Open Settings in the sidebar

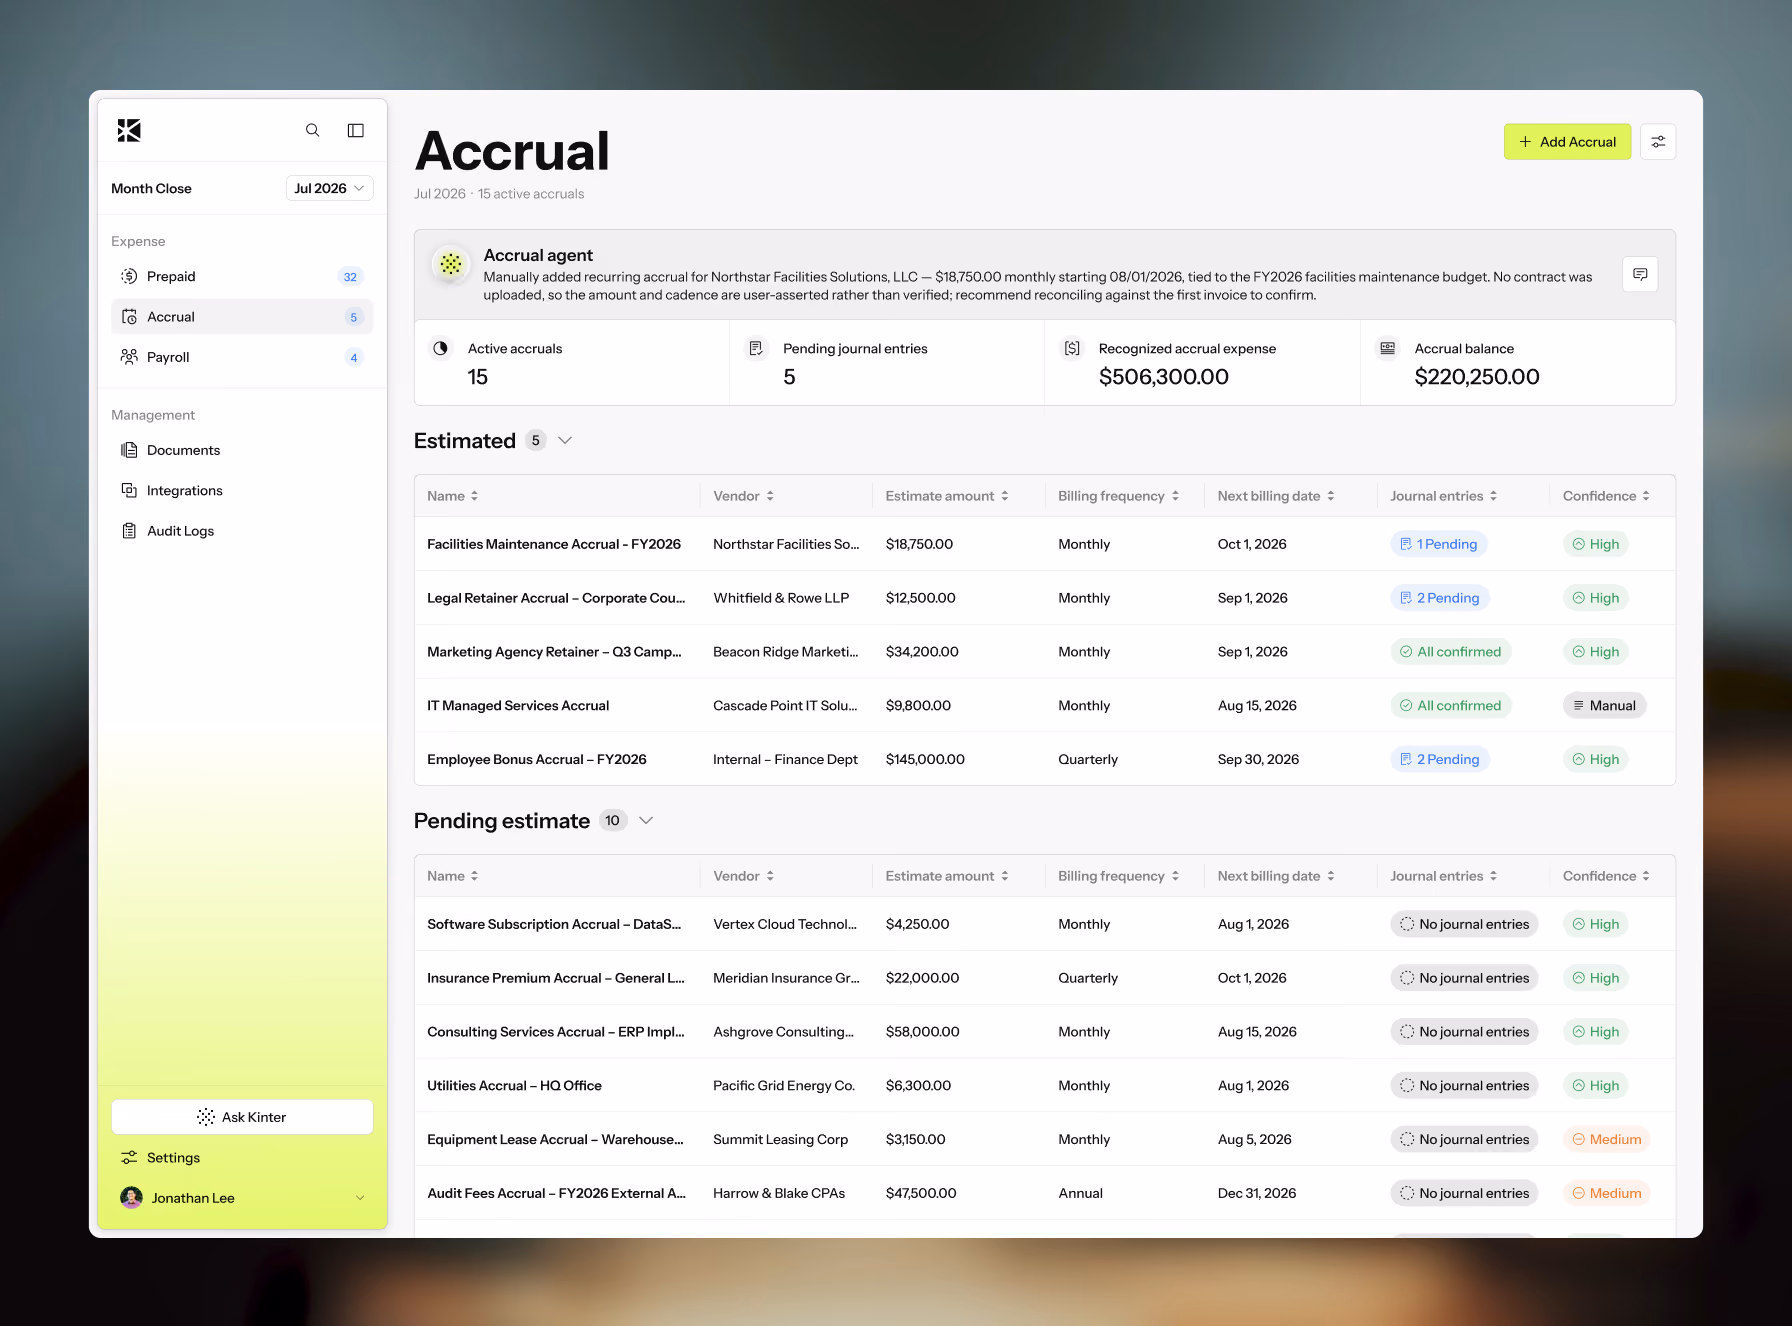pyautogui.click(x=242, y=1158)
